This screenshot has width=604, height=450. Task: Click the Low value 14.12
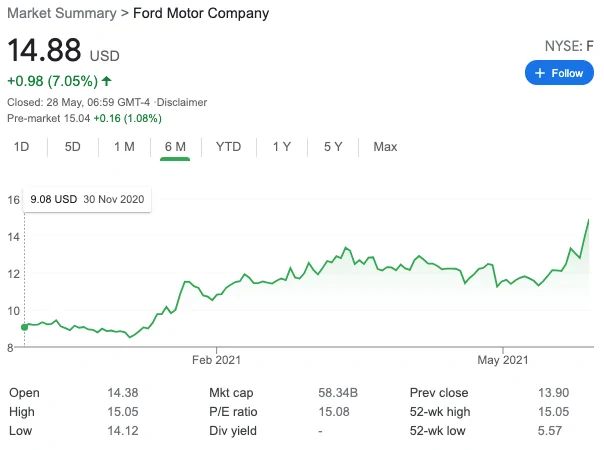coord(122,430)
